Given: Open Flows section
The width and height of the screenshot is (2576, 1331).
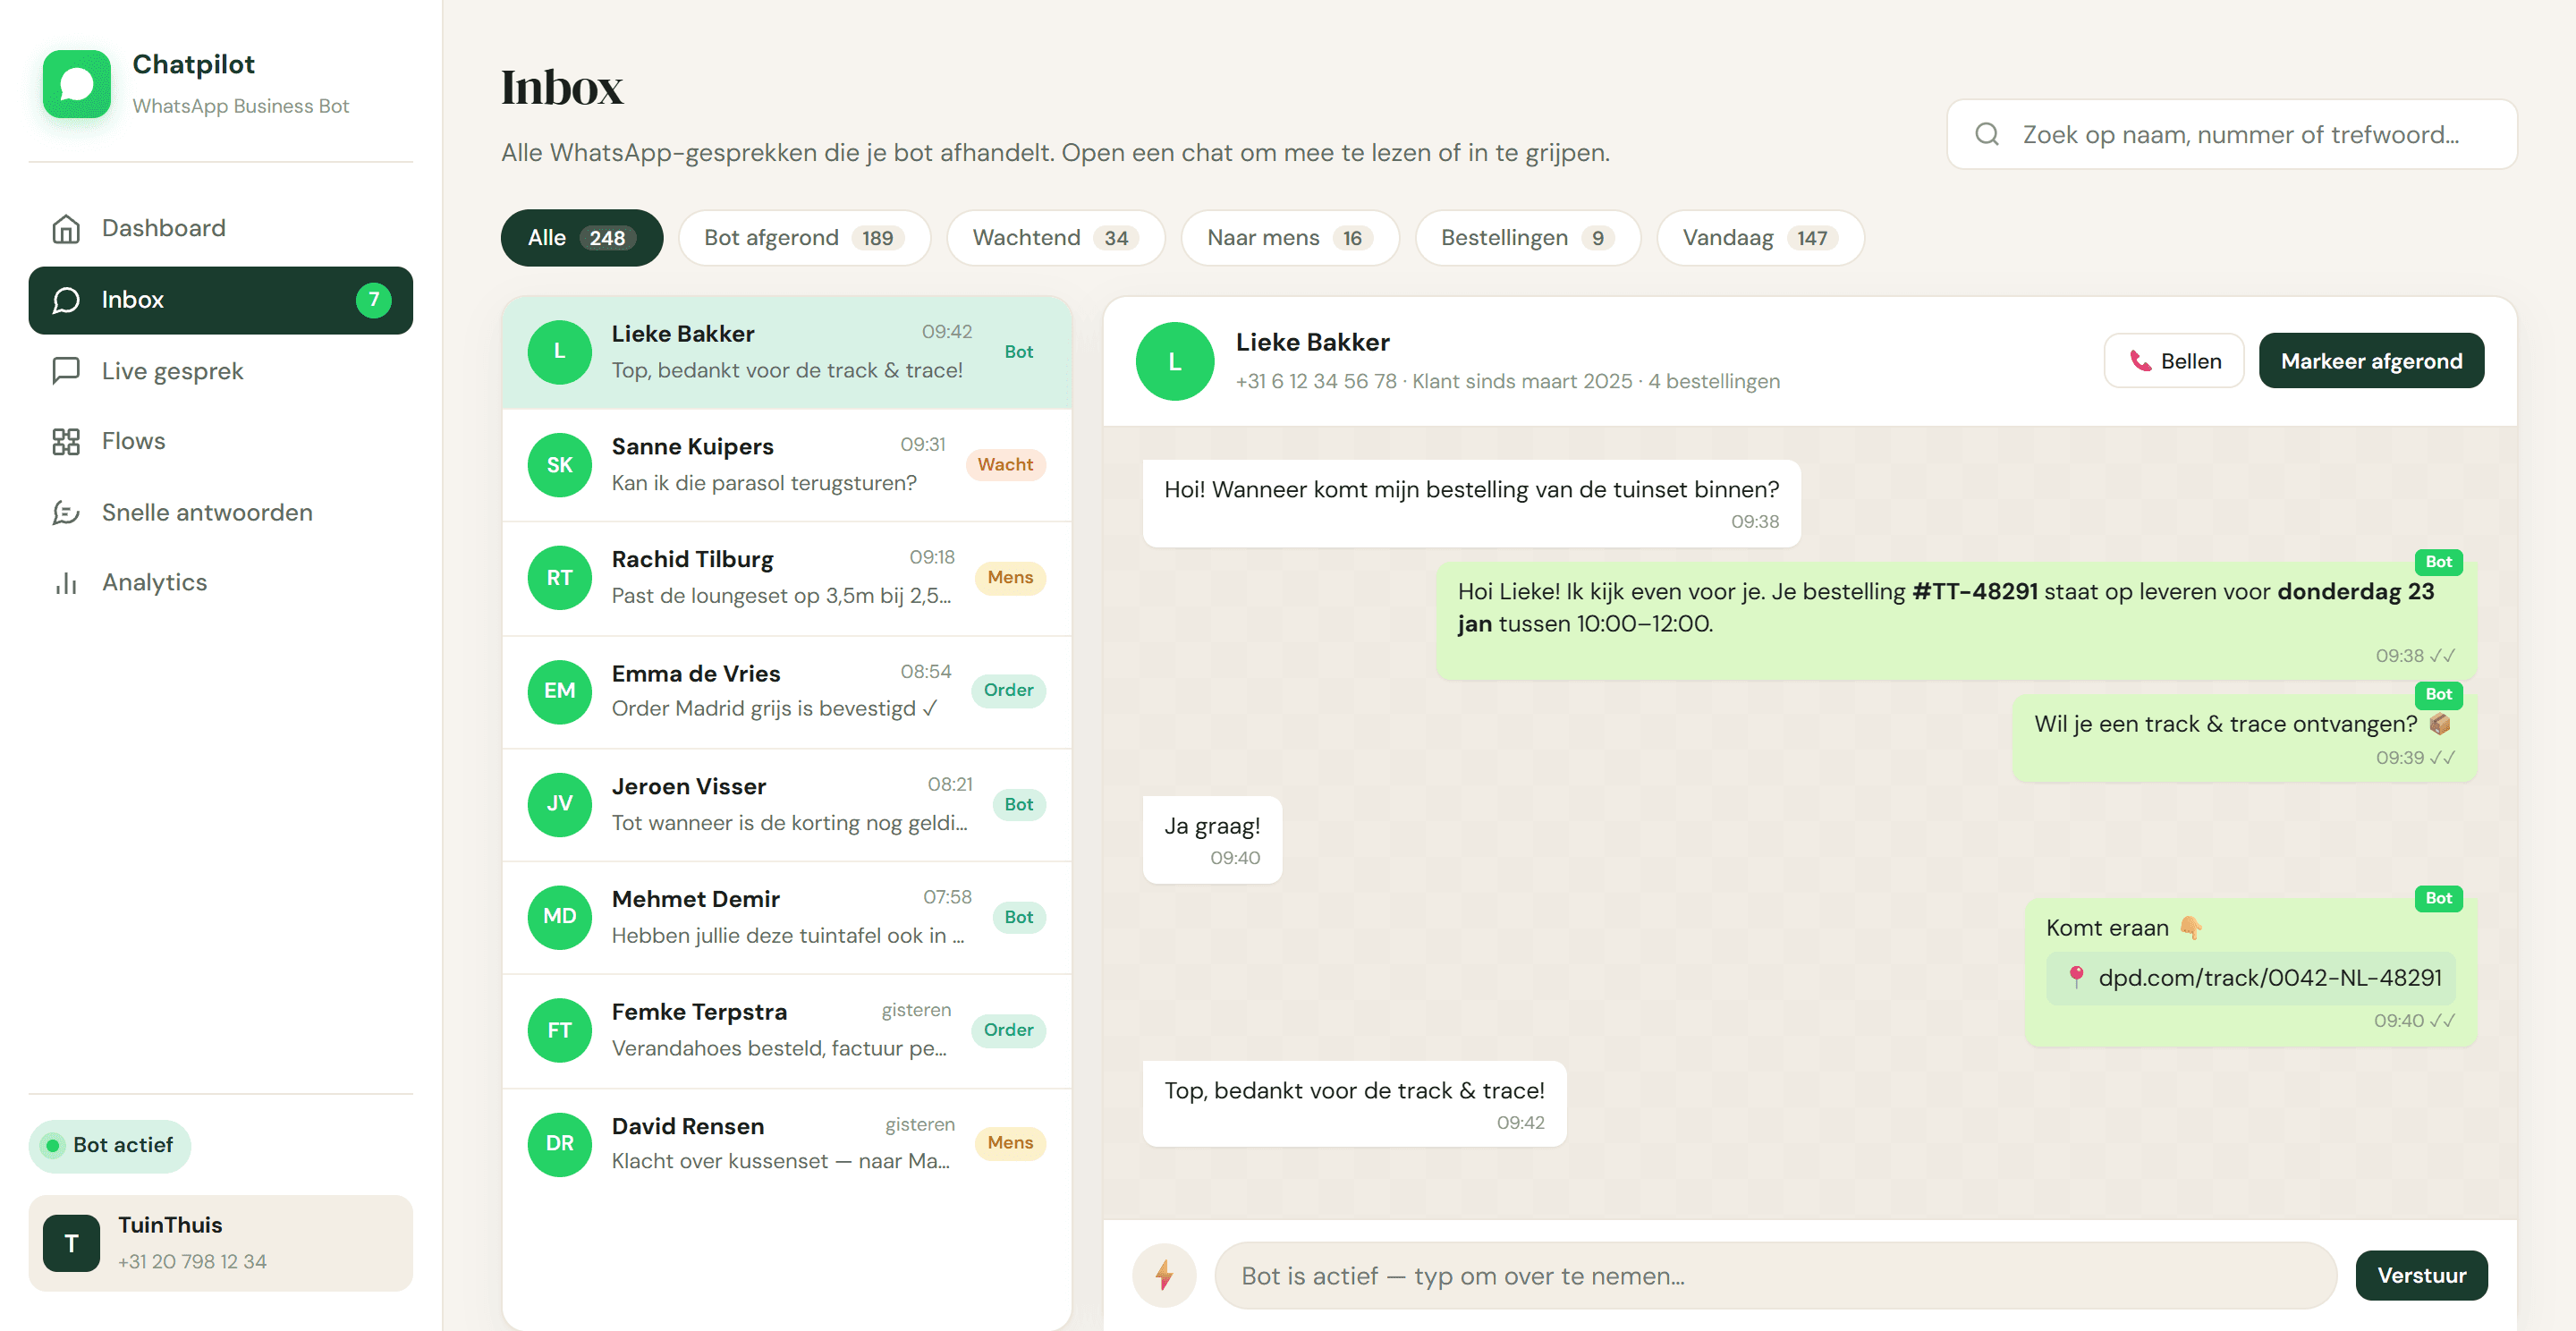Looking at the screenshot, I should click(x=220, y=441).
